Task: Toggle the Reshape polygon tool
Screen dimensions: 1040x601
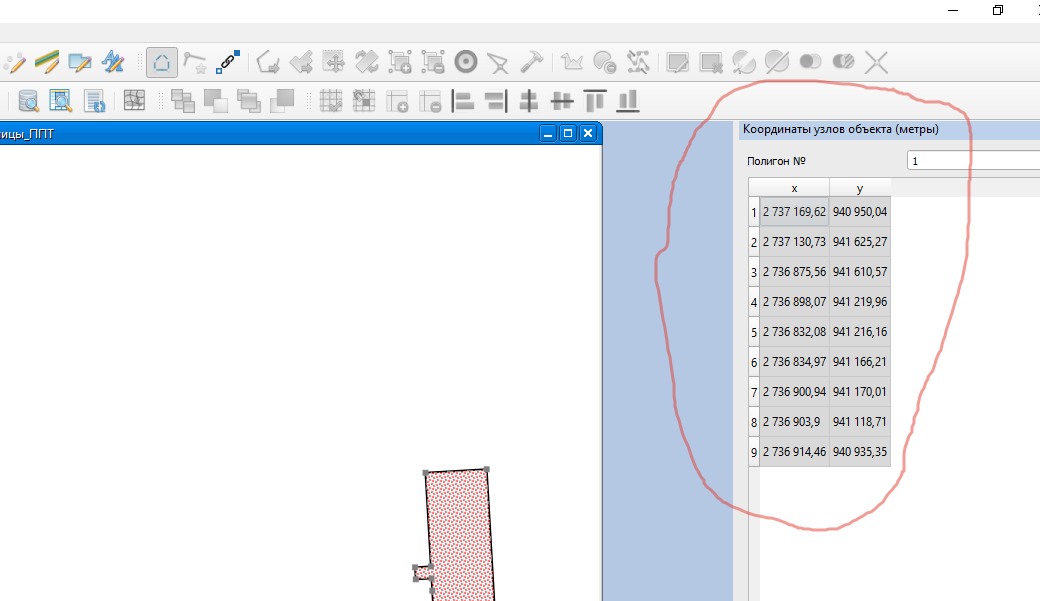Action: (x=162, y=63)
